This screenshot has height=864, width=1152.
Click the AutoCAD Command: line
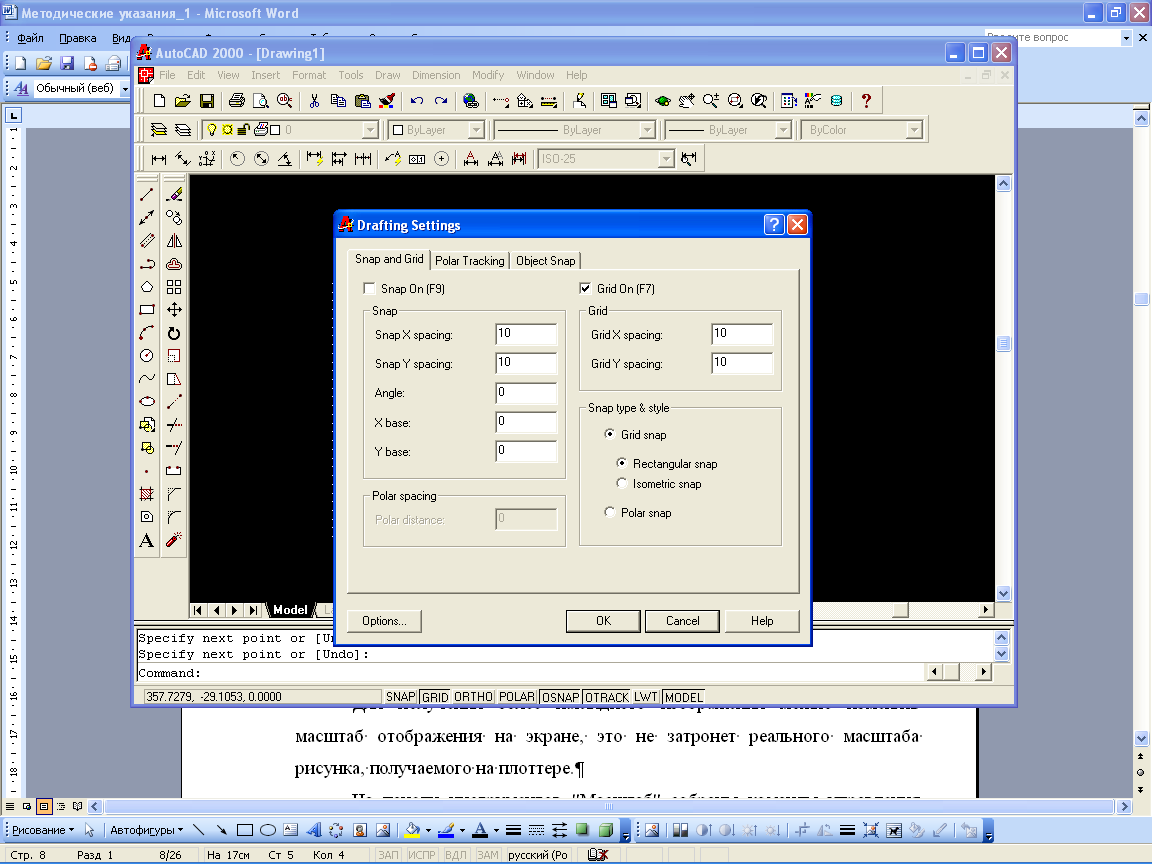pos(529,673)
